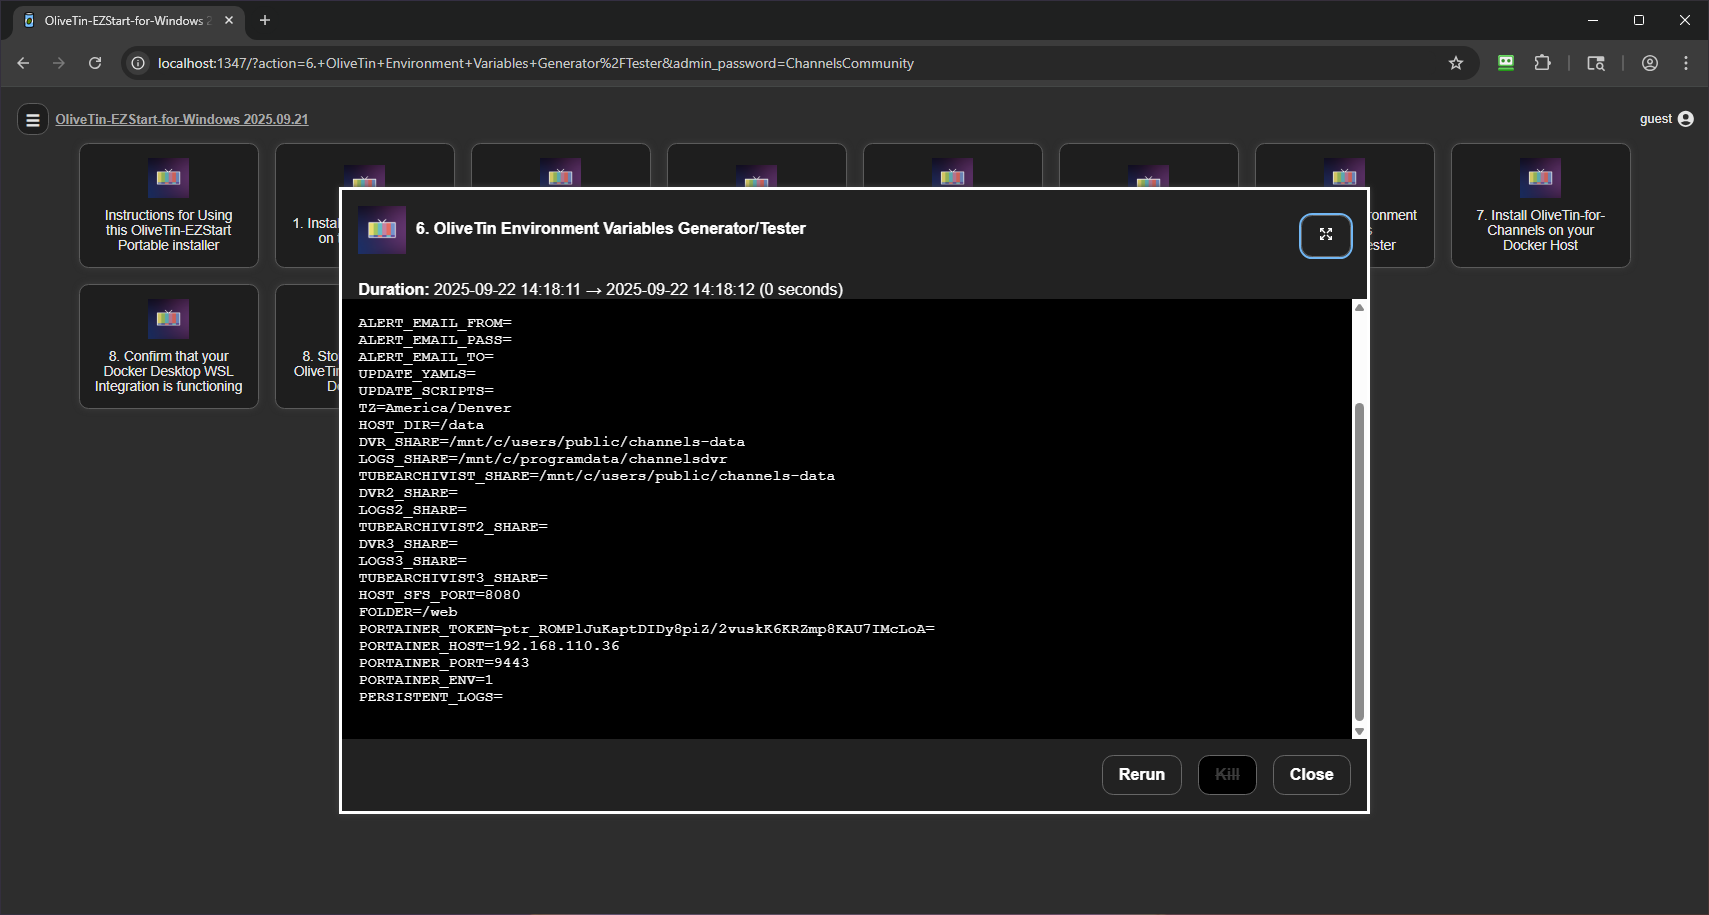
Task: Close the OliveTin-EZStart browser tab
Action: (229, 20)
